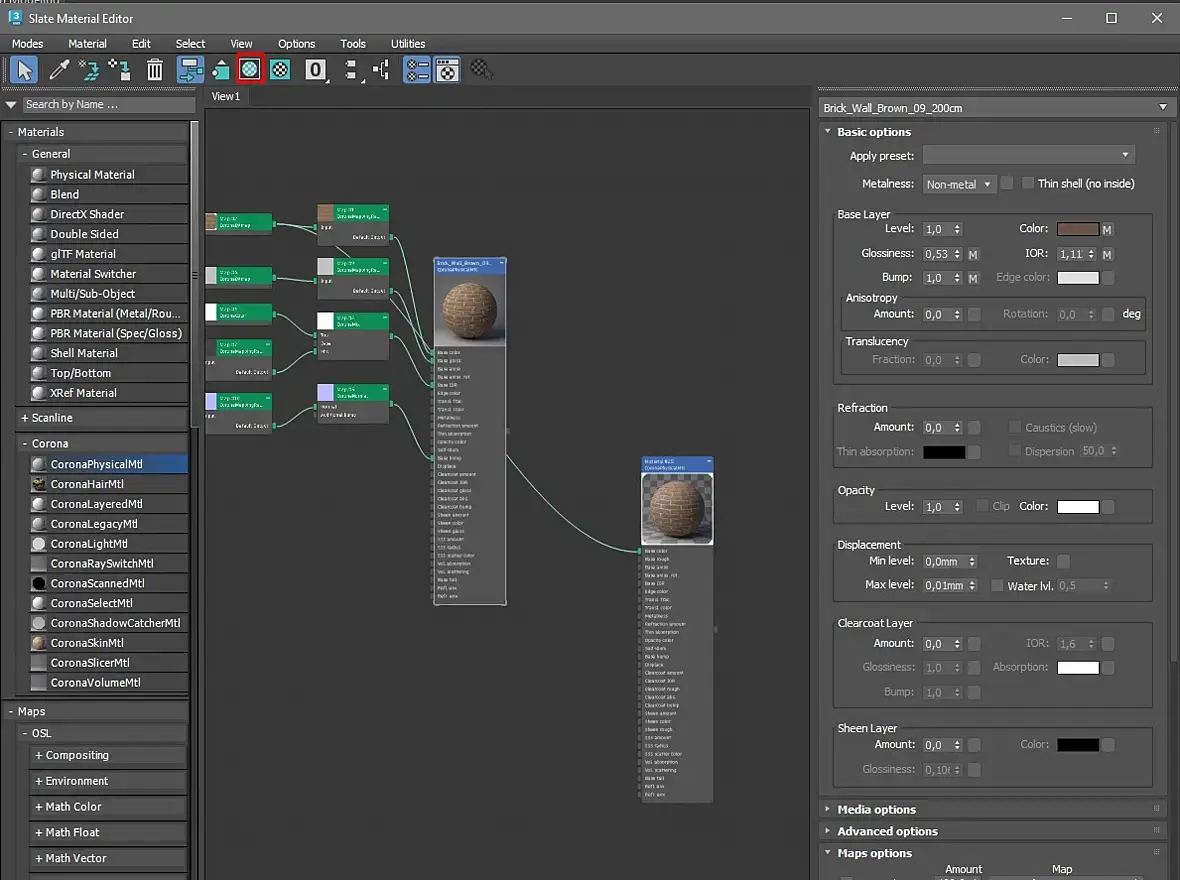Toggle Show Shaded Material in Viewport
This screenshot has height=880, width=1180.
pyautogui.click(x=250, y=69)
